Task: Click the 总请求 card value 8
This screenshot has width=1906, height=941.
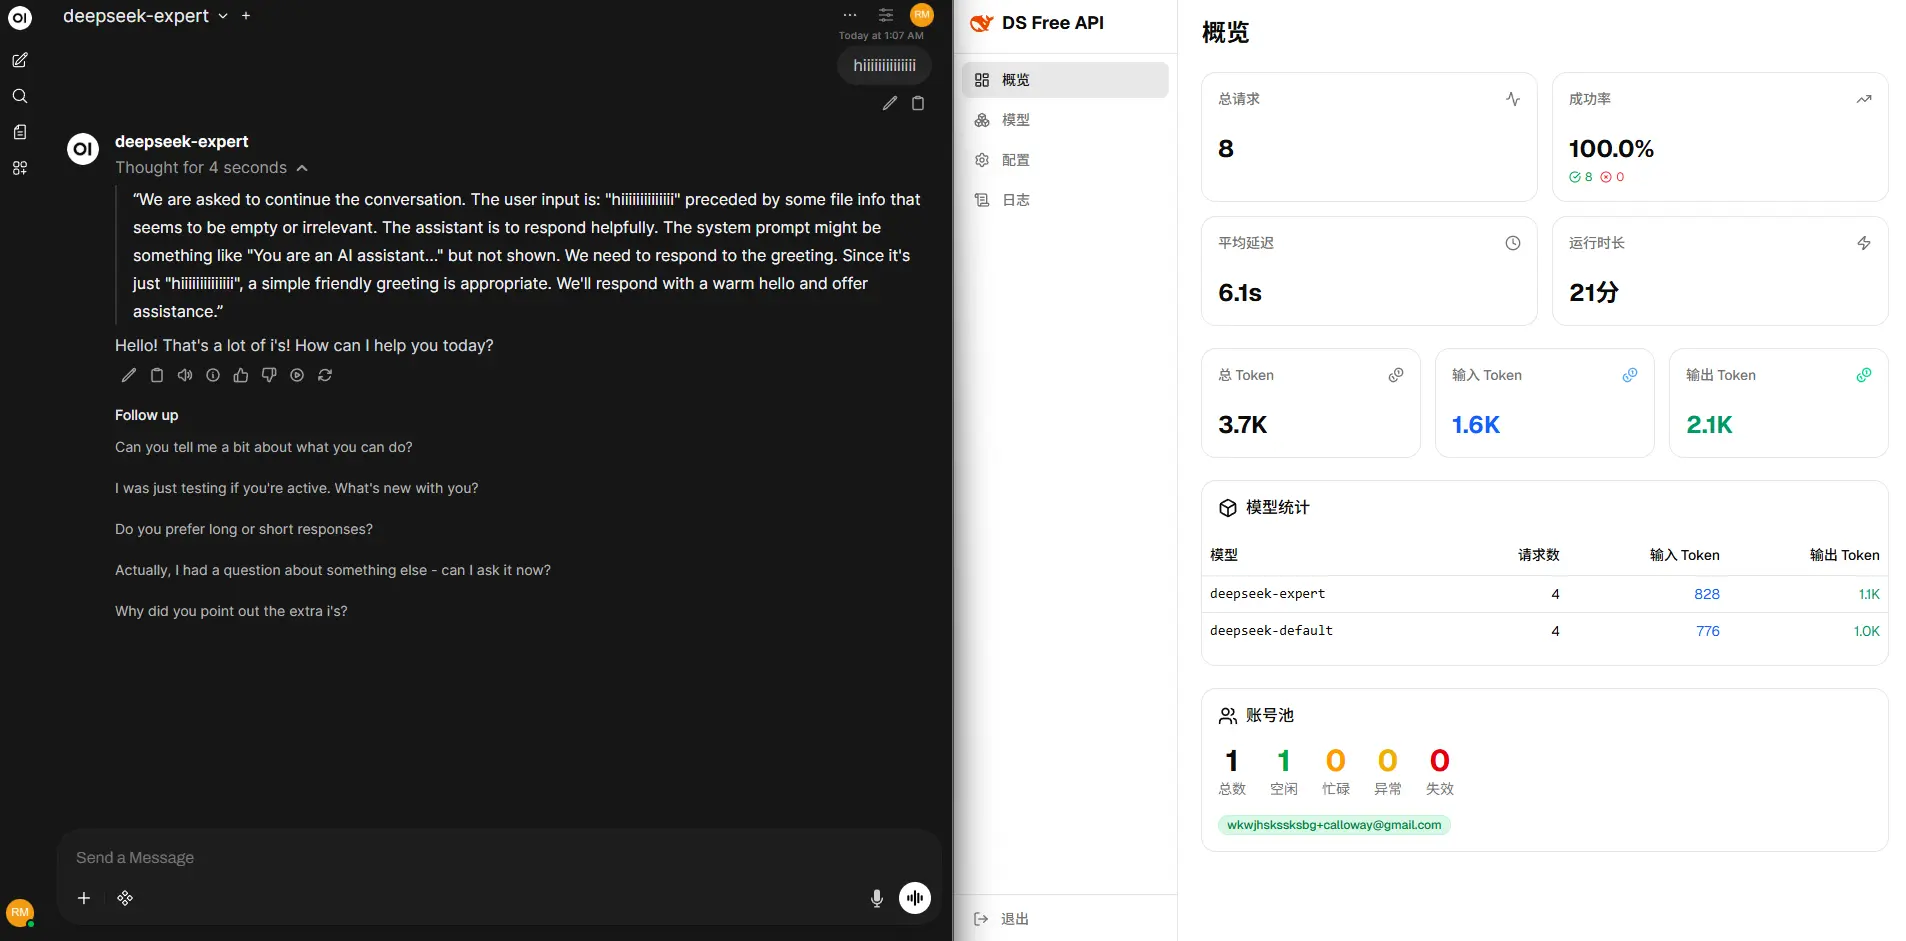Action: click(x=1226, y=149)
